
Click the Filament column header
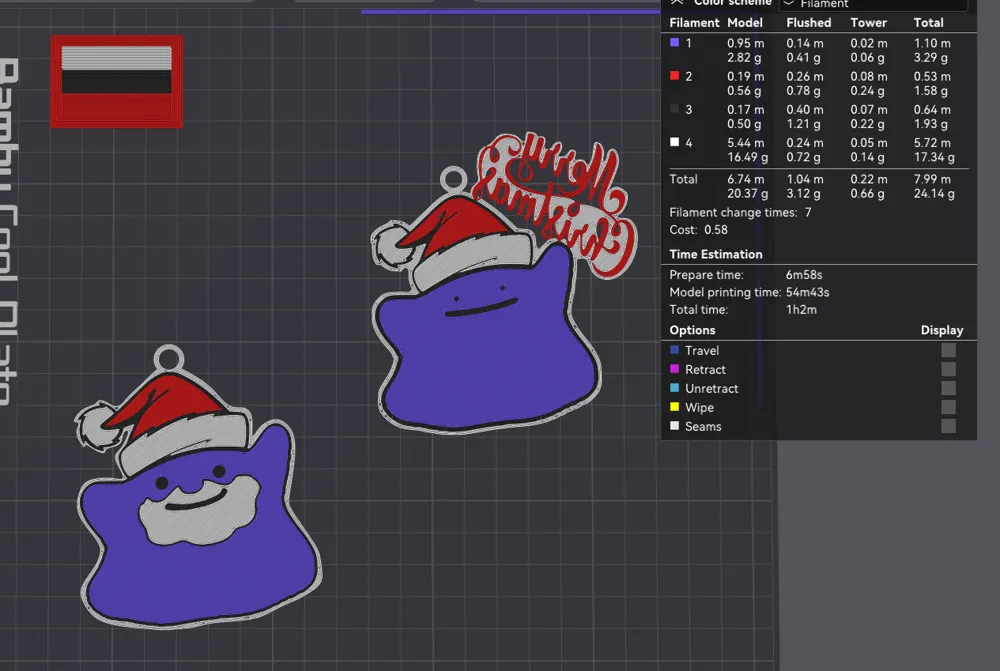tap(694, 22)
